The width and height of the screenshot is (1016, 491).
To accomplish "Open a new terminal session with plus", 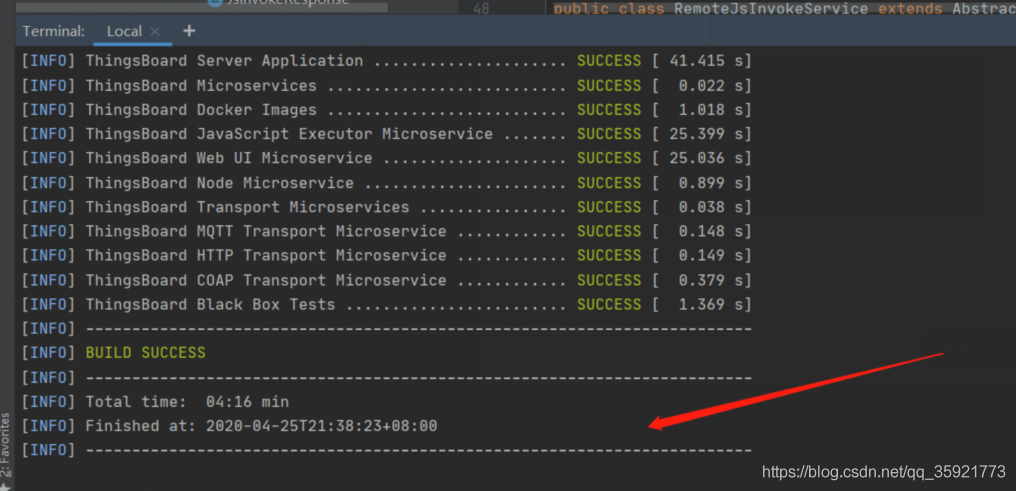I will click(189, 30).
